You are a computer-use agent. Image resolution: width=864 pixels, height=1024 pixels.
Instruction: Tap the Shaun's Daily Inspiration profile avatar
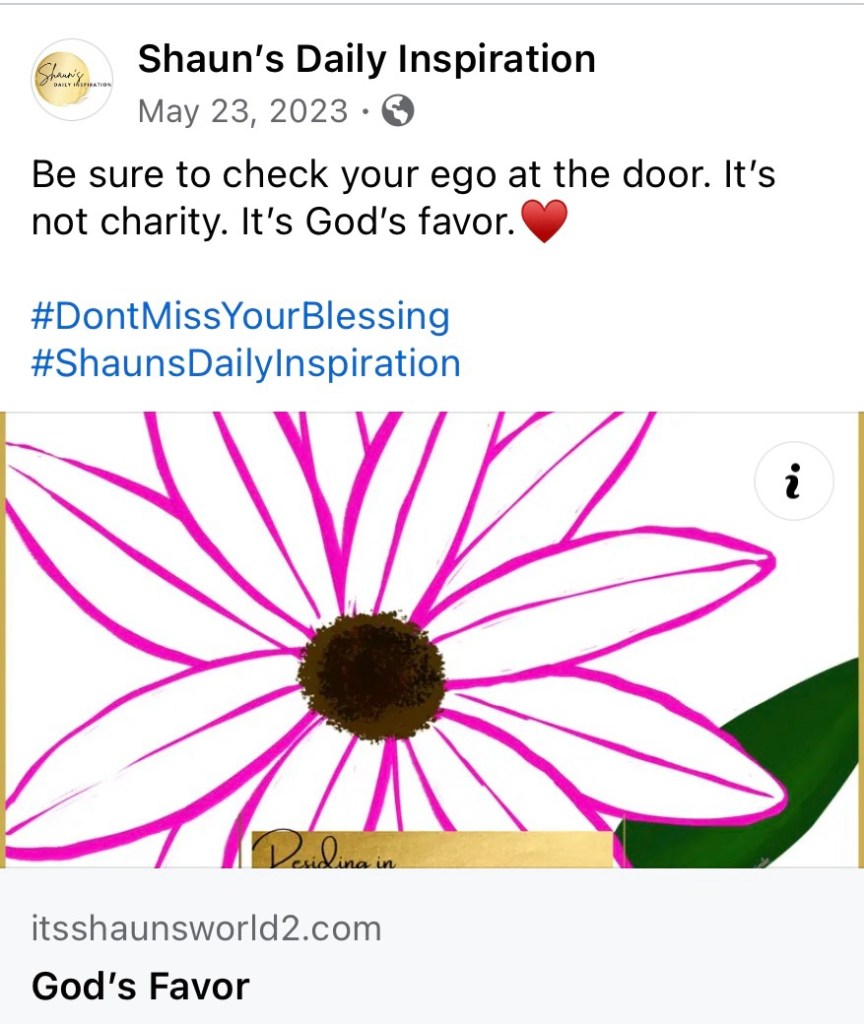click(x=72, y=80)
